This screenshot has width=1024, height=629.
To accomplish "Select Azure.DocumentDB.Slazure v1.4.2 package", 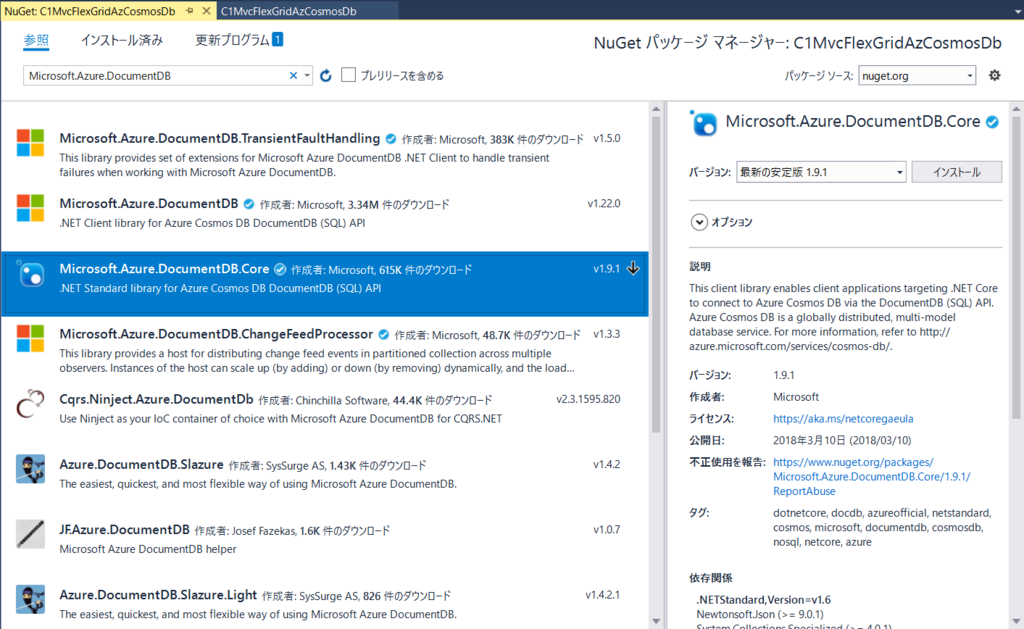I will pyautogui.click(x=141, y=464).
